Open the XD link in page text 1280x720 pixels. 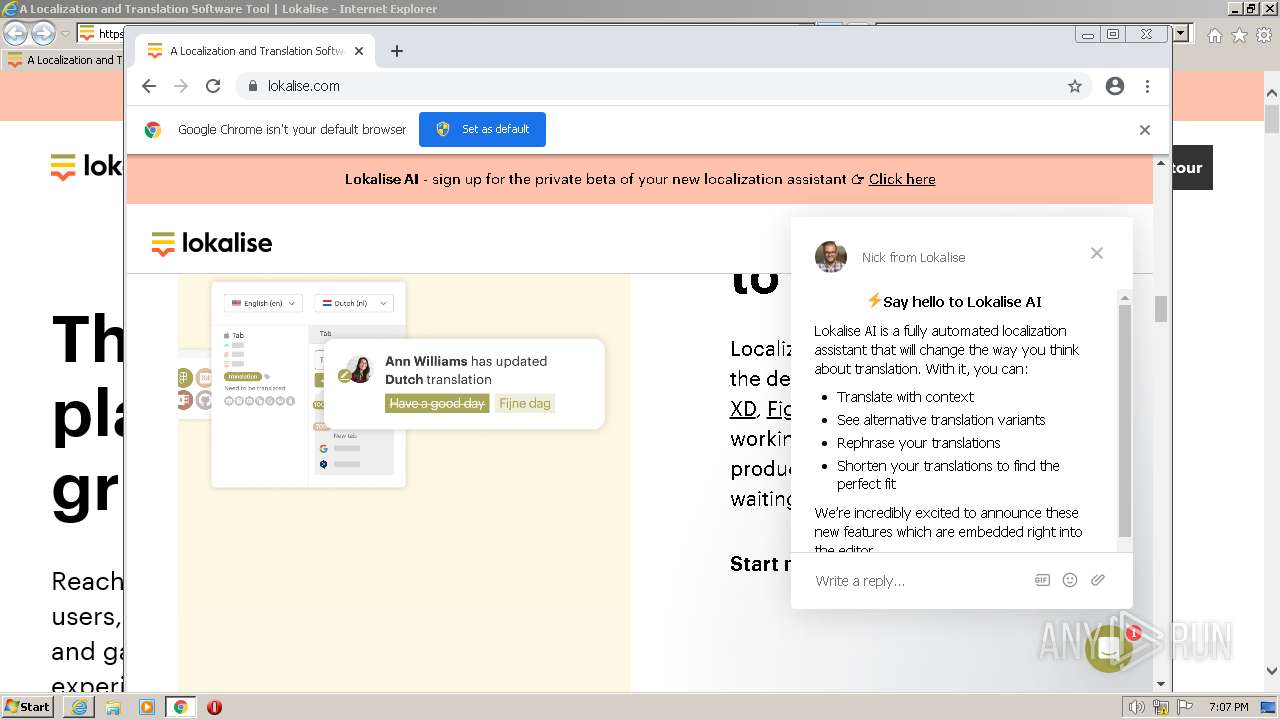(742, 409)
